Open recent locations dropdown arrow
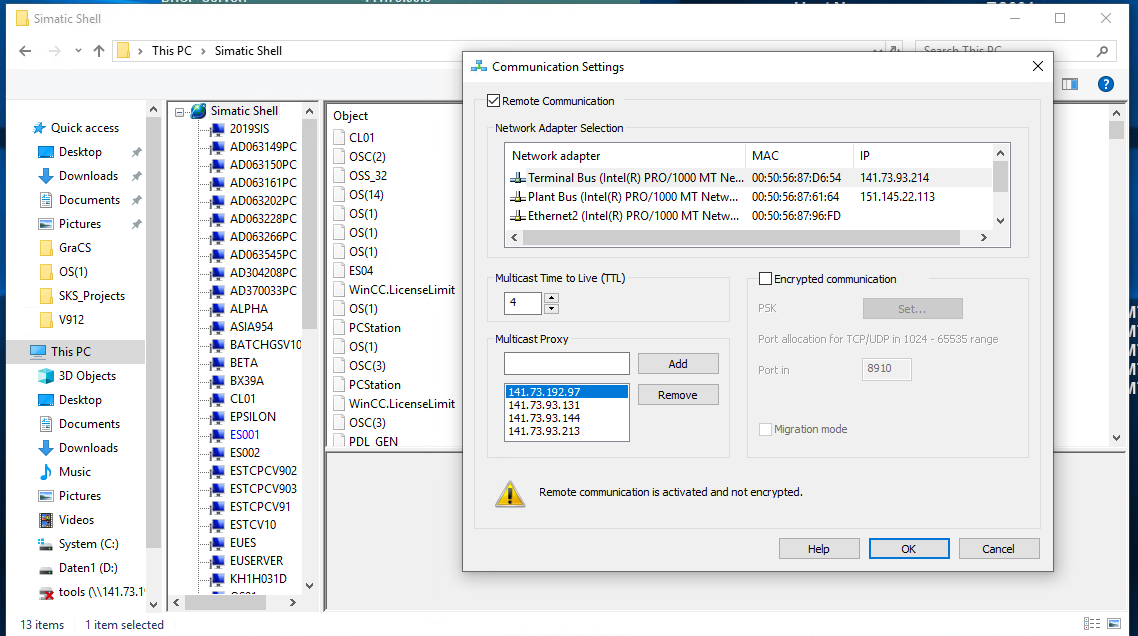 pos(78,51)
